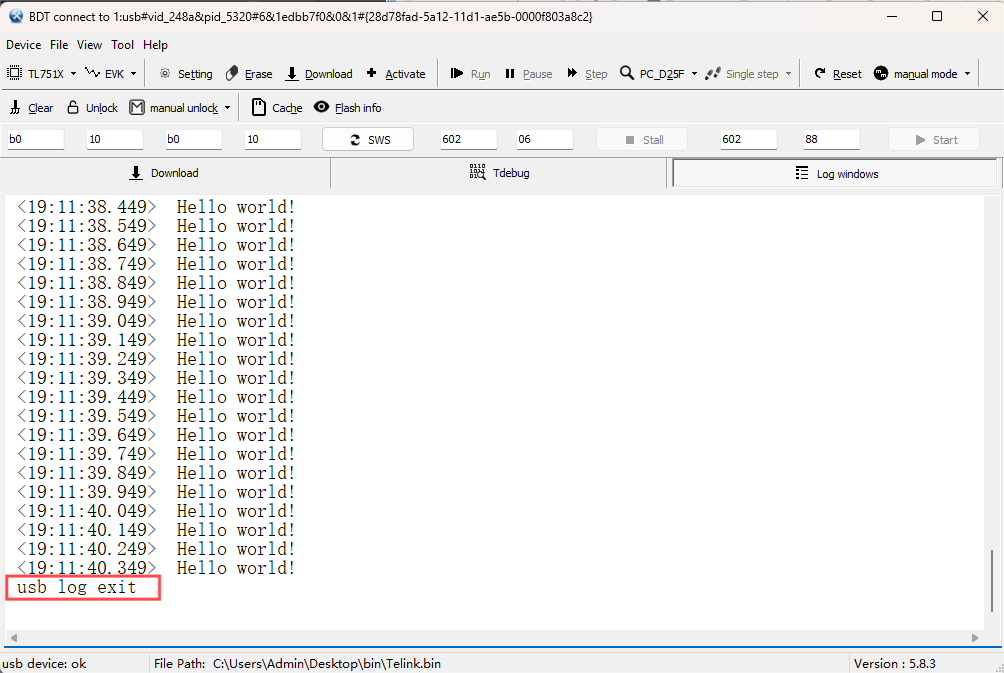The width and height of the screenshot is (1004, 673).
Task: Switch to the Download tab
Action: 165,173
